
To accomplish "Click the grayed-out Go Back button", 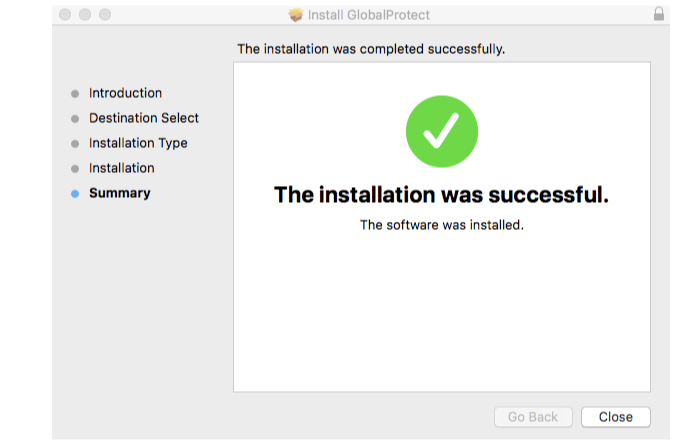I will 533,417.
